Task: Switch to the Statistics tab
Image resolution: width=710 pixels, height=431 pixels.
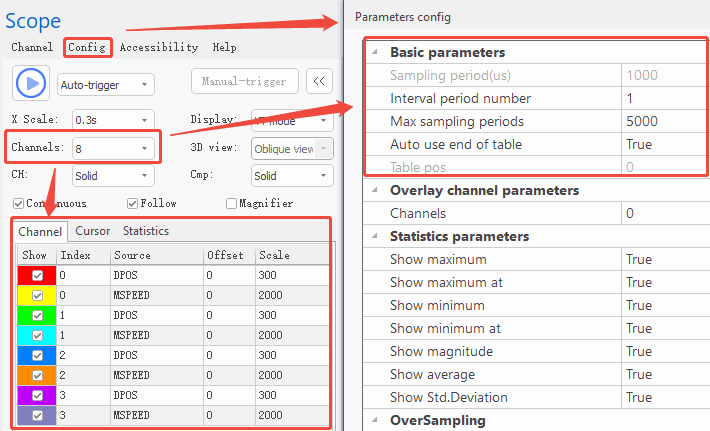Action: 146,231
